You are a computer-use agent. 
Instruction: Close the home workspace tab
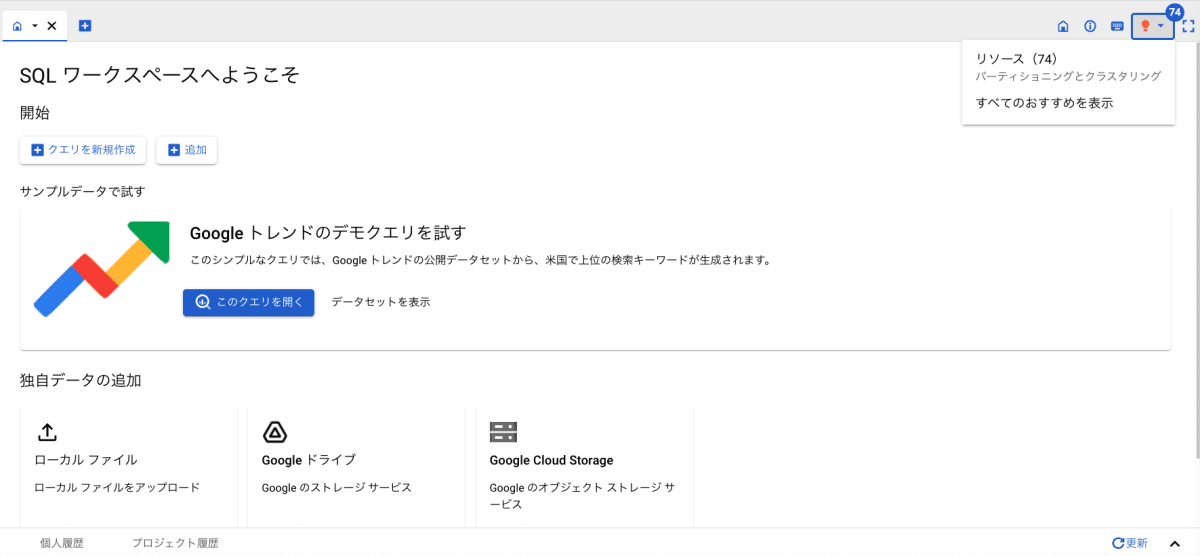point(52,25)
